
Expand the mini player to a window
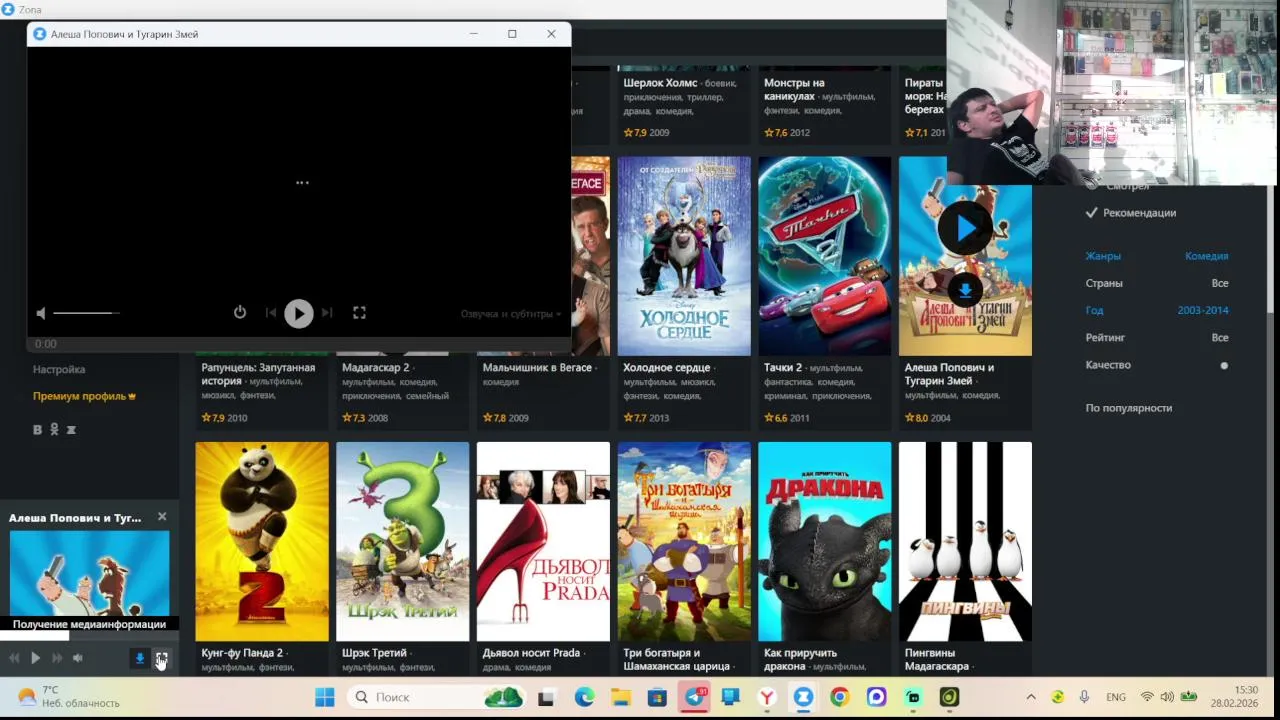coord(162,658)
